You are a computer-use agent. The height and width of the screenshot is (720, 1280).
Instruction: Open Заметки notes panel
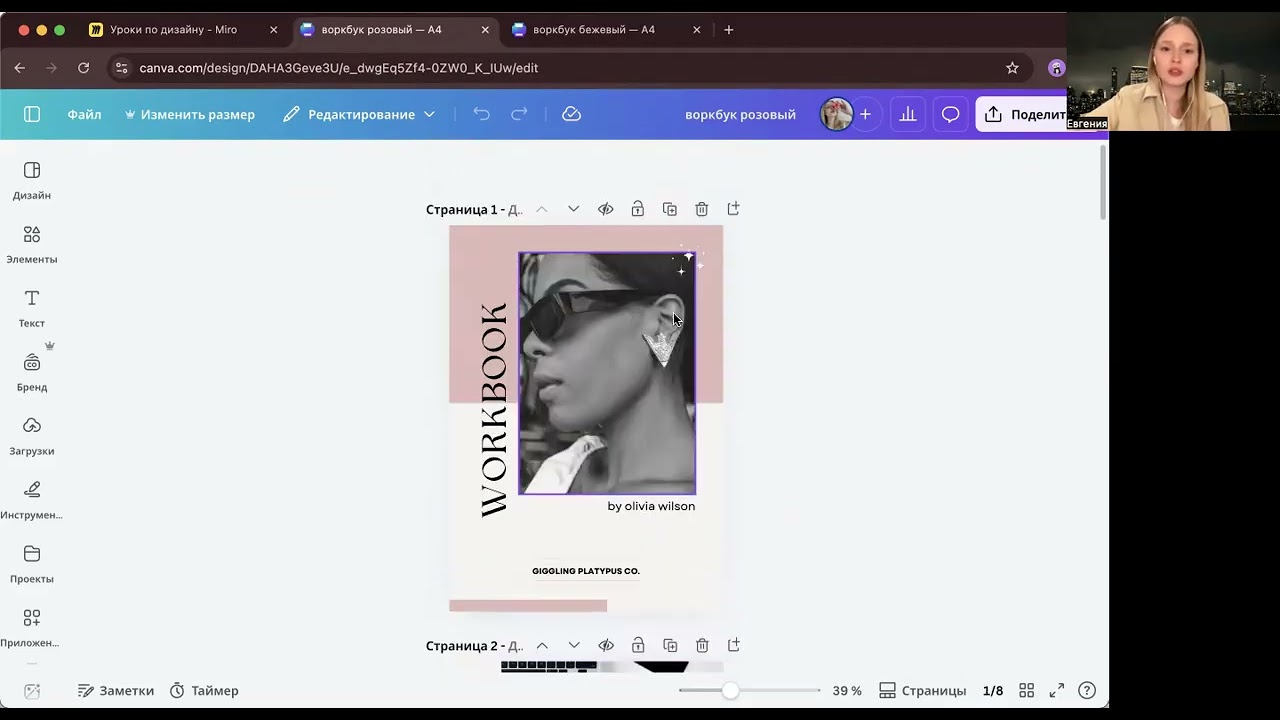pos(116,691)
